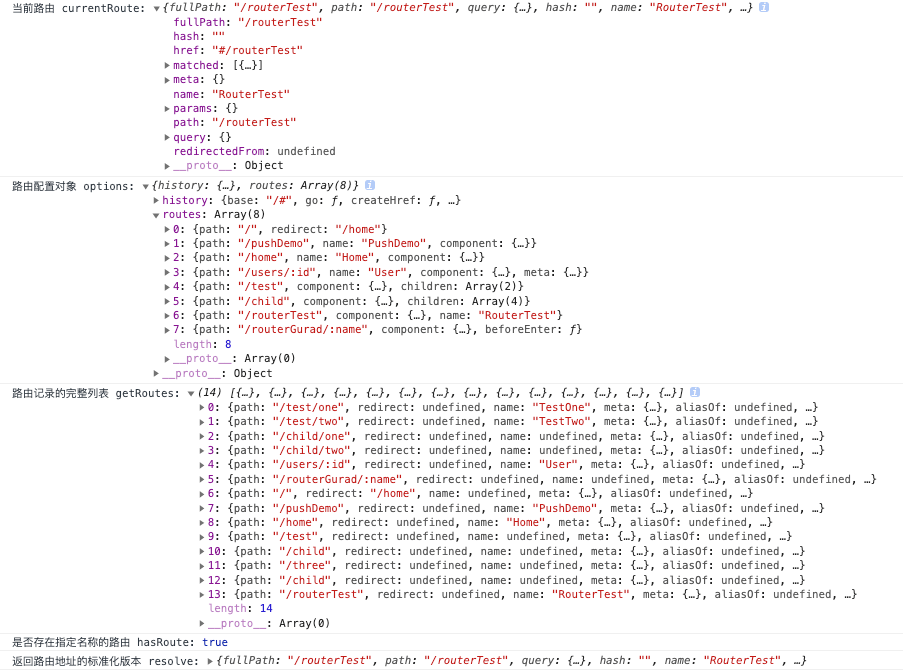Expand the "/home" route named Home in options
The image size is (903, 672).
click(x=167, y=258)
